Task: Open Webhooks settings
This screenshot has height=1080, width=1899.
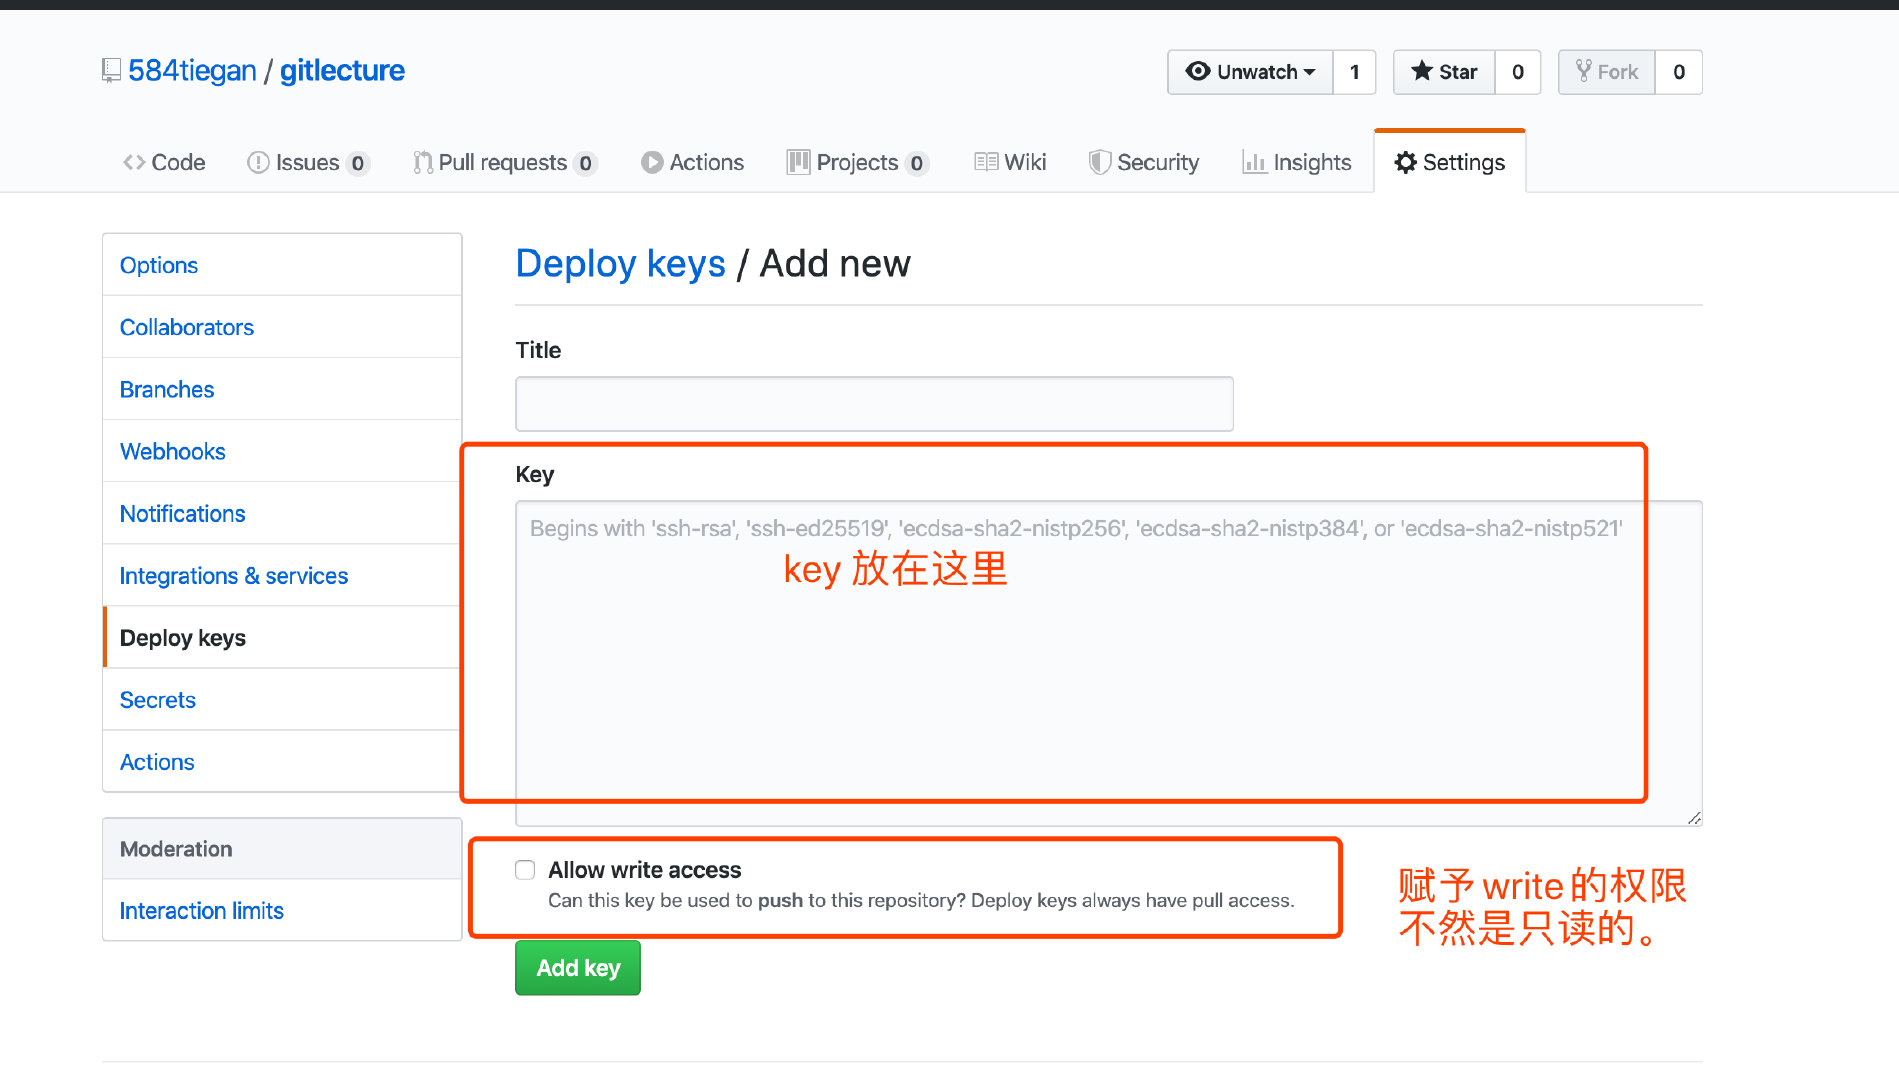Action: [x=282, y=451]
